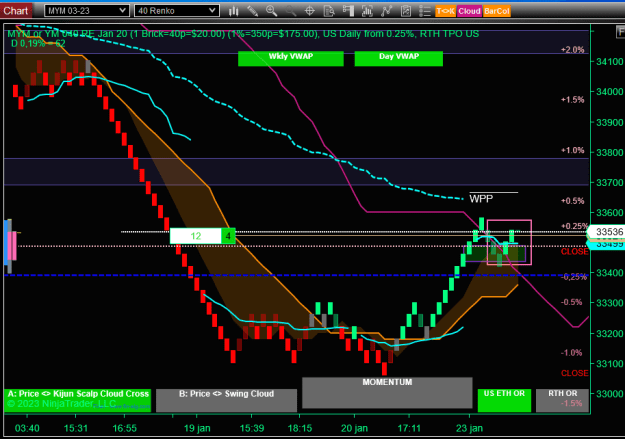625x439 pixels.
Task: Activate the crosshair cursor icon
Action: [x=310, y=11]
